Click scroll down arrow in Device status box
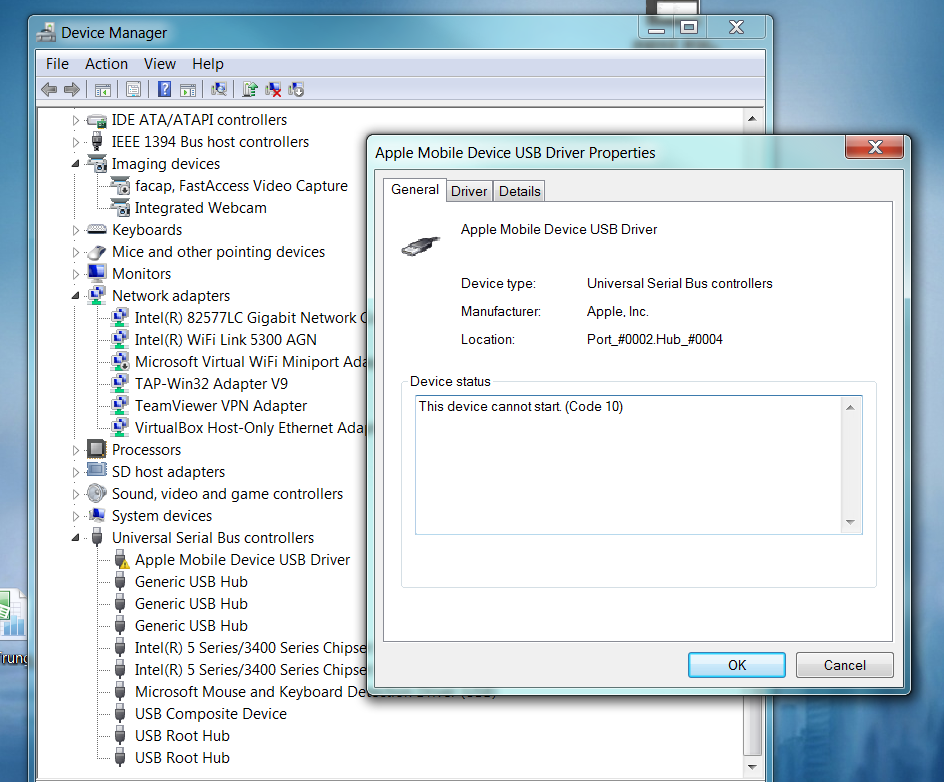944x782 pixels. tap(850, 522)
